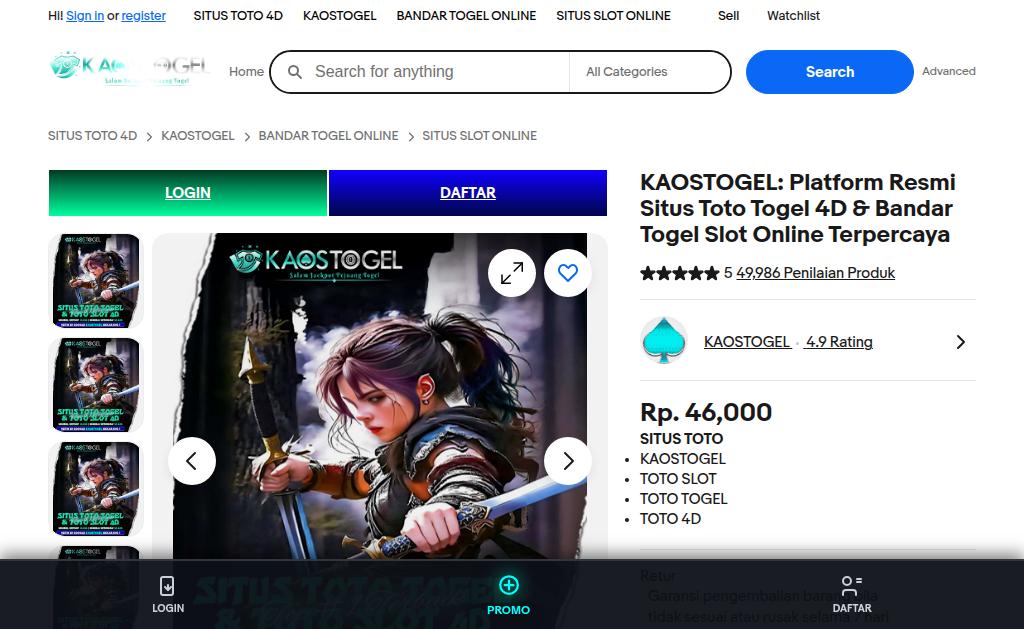Expand the product image to fullscreen

(x=512, y=273)
